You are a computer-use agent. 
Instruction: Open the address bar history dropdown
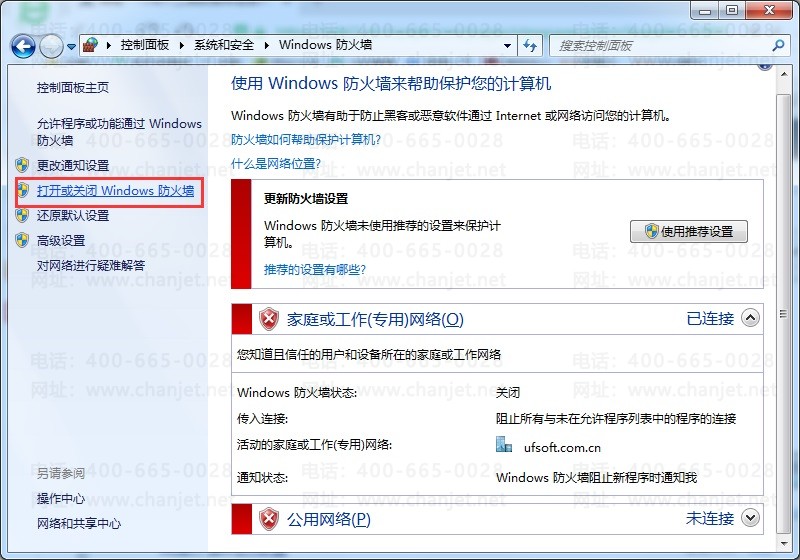click(507, 46)
